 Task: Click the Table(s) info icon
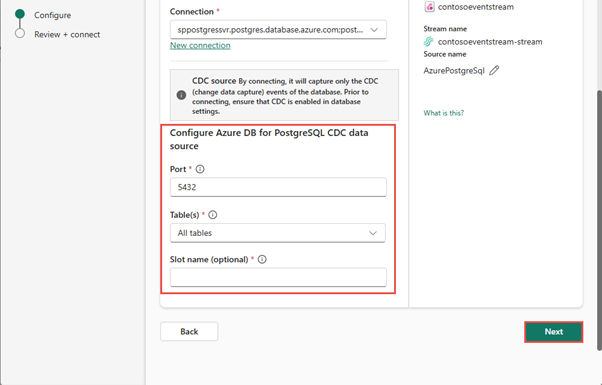[x=212, y=215]
